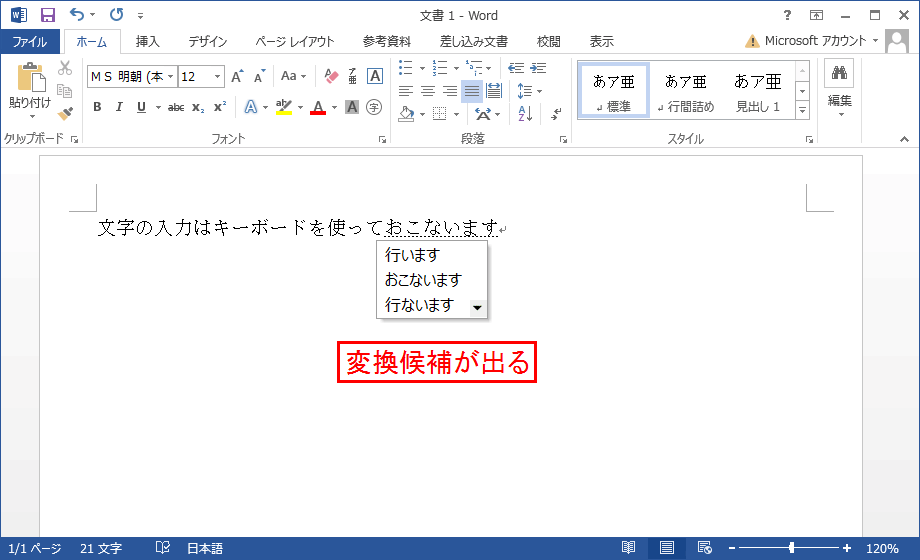
Task: Open the font name dropdown
Action: pyautogui.click(x=171, y=77)
